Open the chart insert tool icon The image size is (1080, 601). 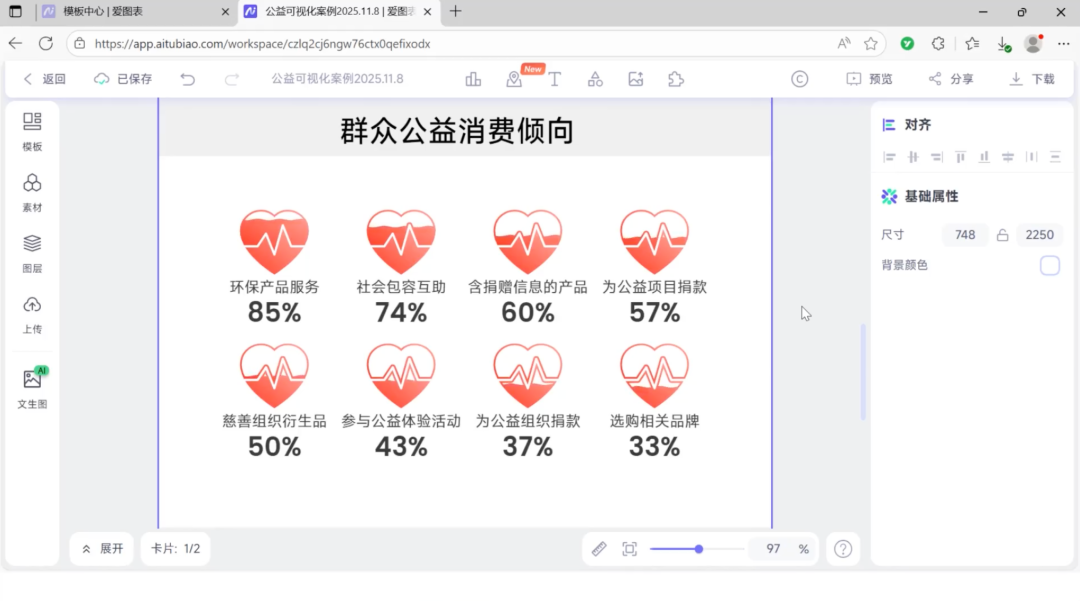coord(473,79)
